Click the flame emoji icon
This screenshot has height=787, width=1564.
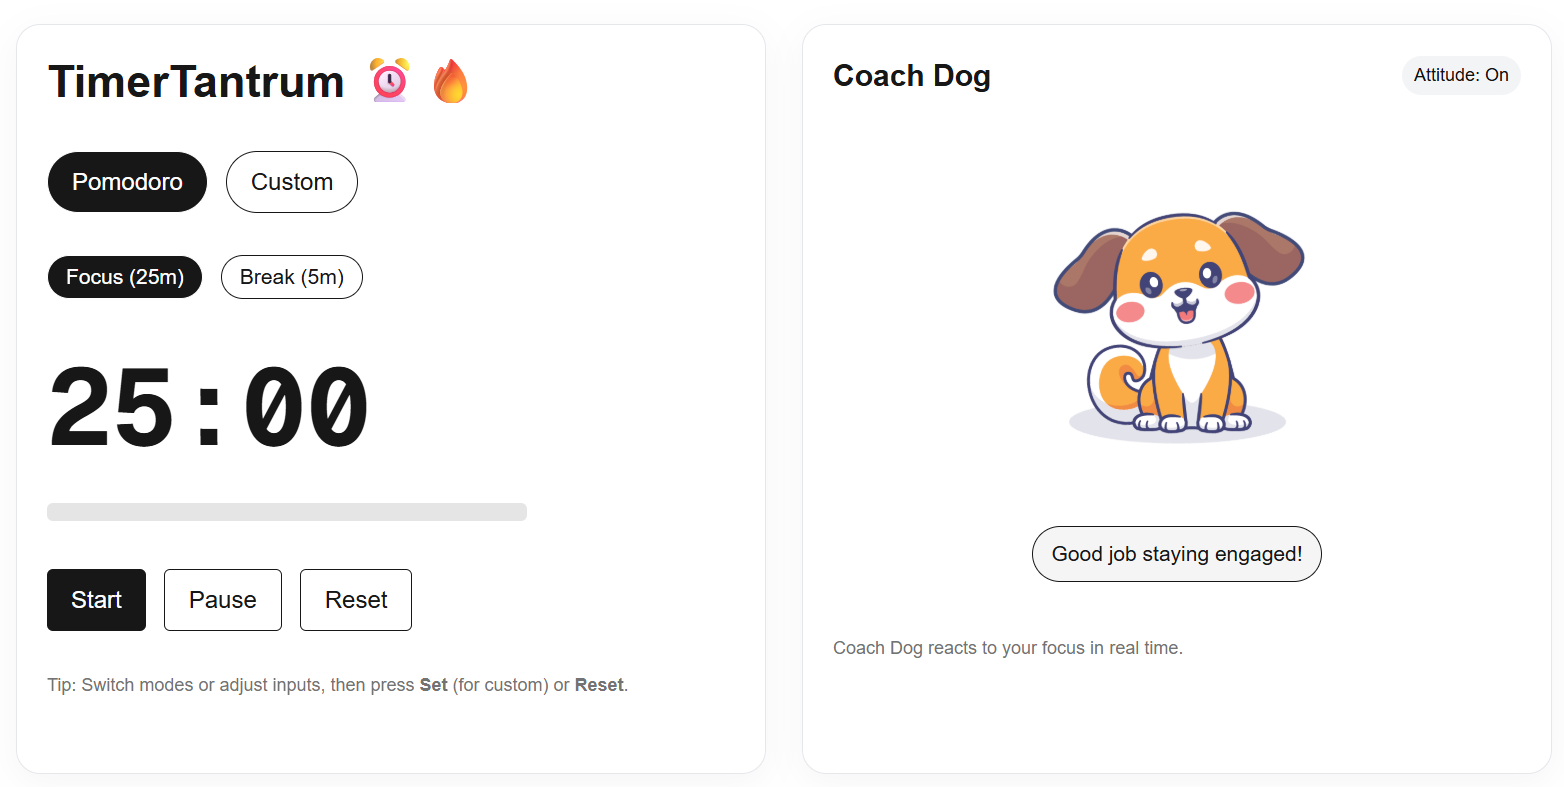450,81
